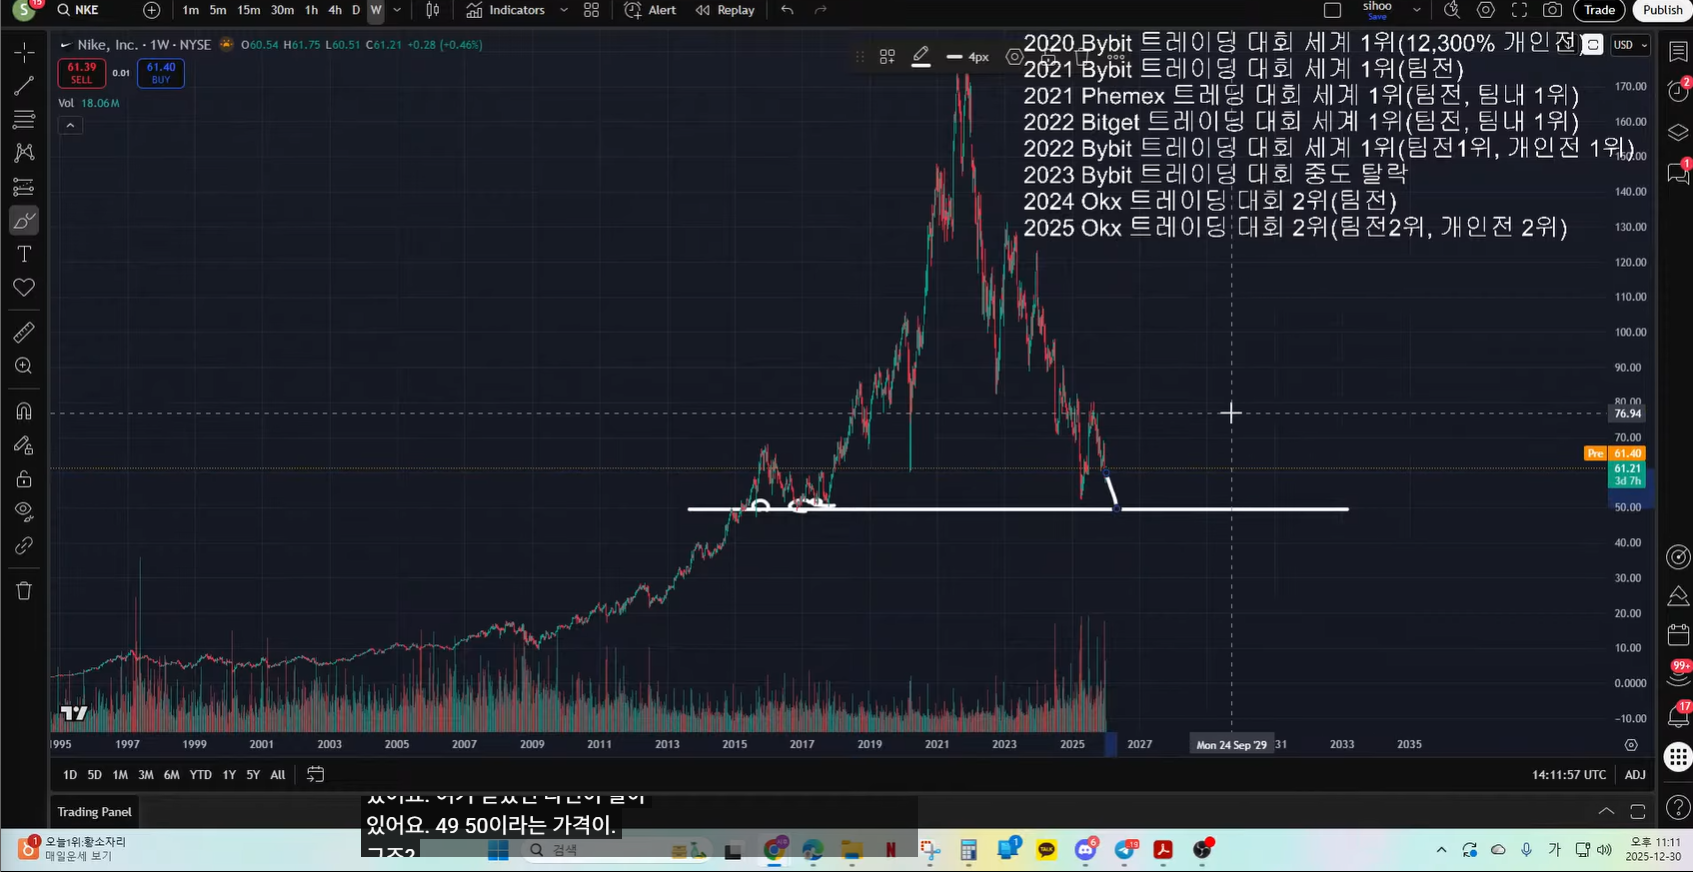Toggle stay in drawing mode
The height and width of the screenshot is (872, 1693).
tap(24, 445)
